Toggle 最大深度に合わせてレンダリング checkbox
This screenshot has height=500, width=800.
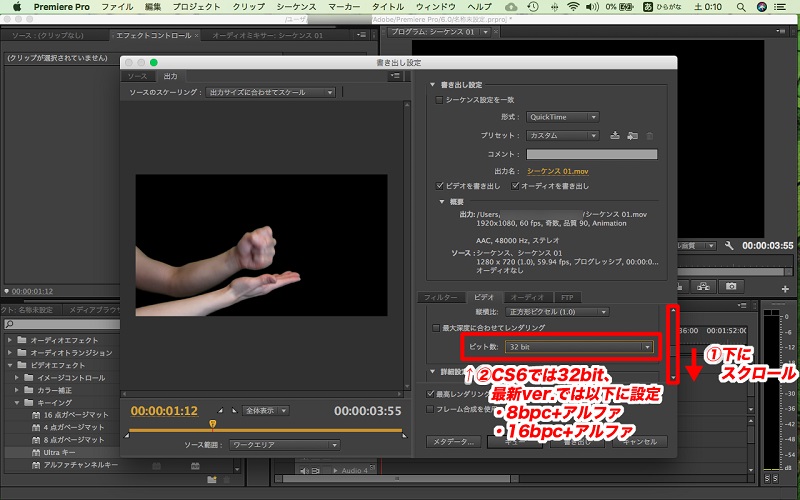(435, 327)
